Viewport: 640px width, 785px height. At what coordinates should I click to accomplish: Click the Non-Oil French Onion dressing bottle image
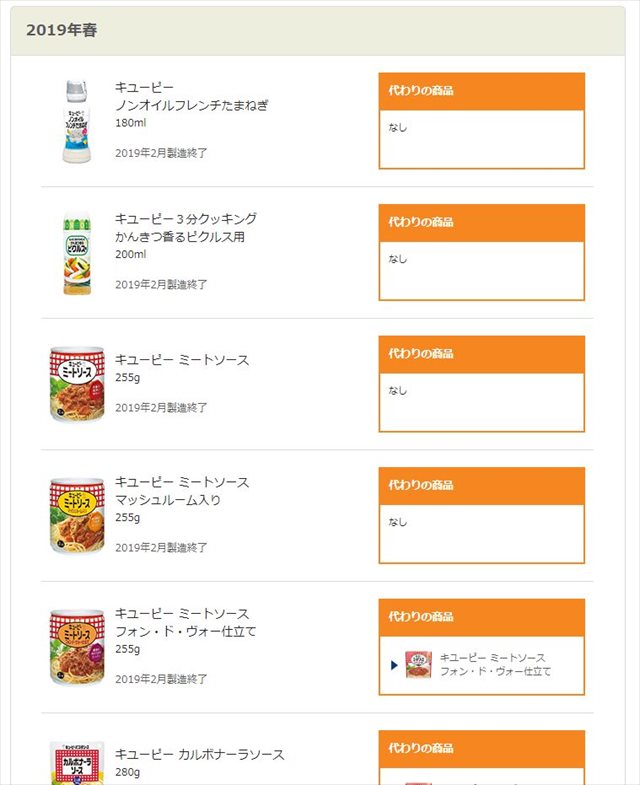(77, 121)
